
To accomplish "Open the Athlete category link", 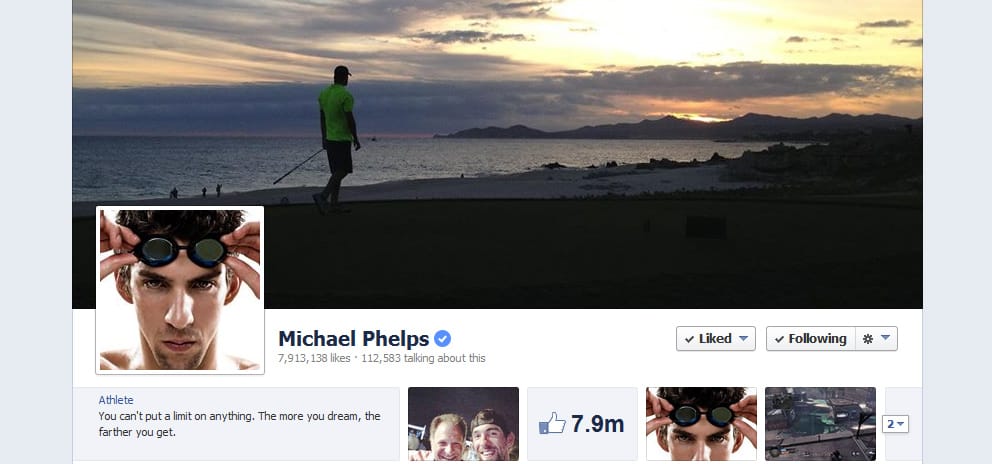I will pos(116,400).
